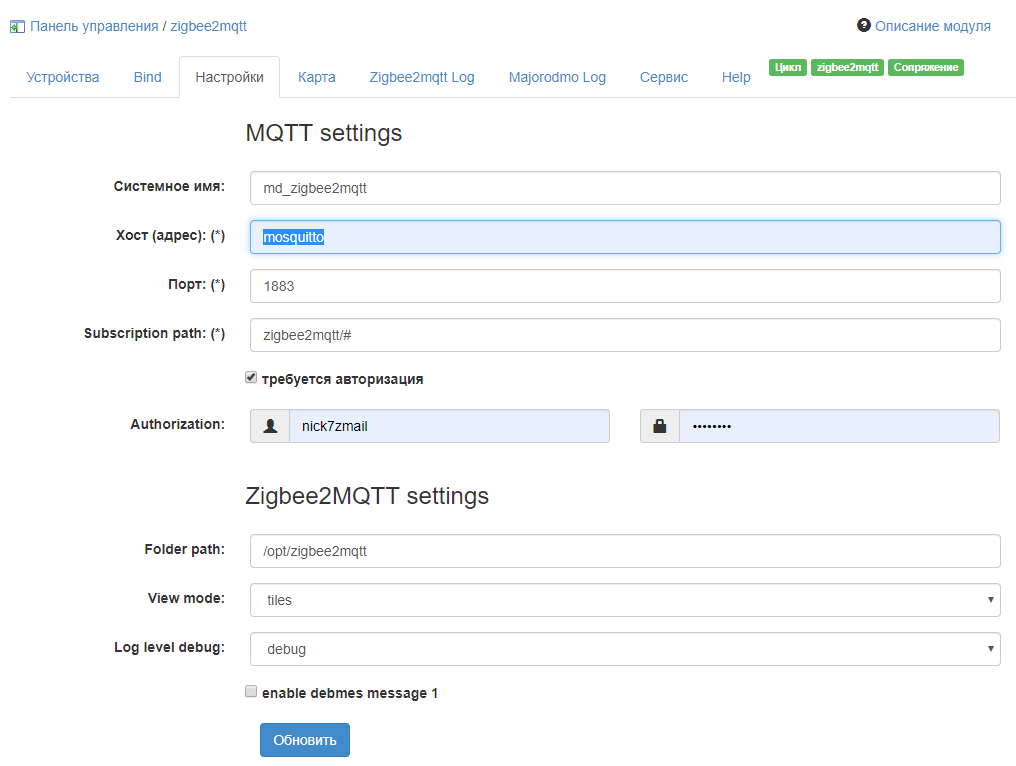Switch to the Устройства tab
Screen dimensions: 1016x766
pyautogui.click(x=63, y=77)
